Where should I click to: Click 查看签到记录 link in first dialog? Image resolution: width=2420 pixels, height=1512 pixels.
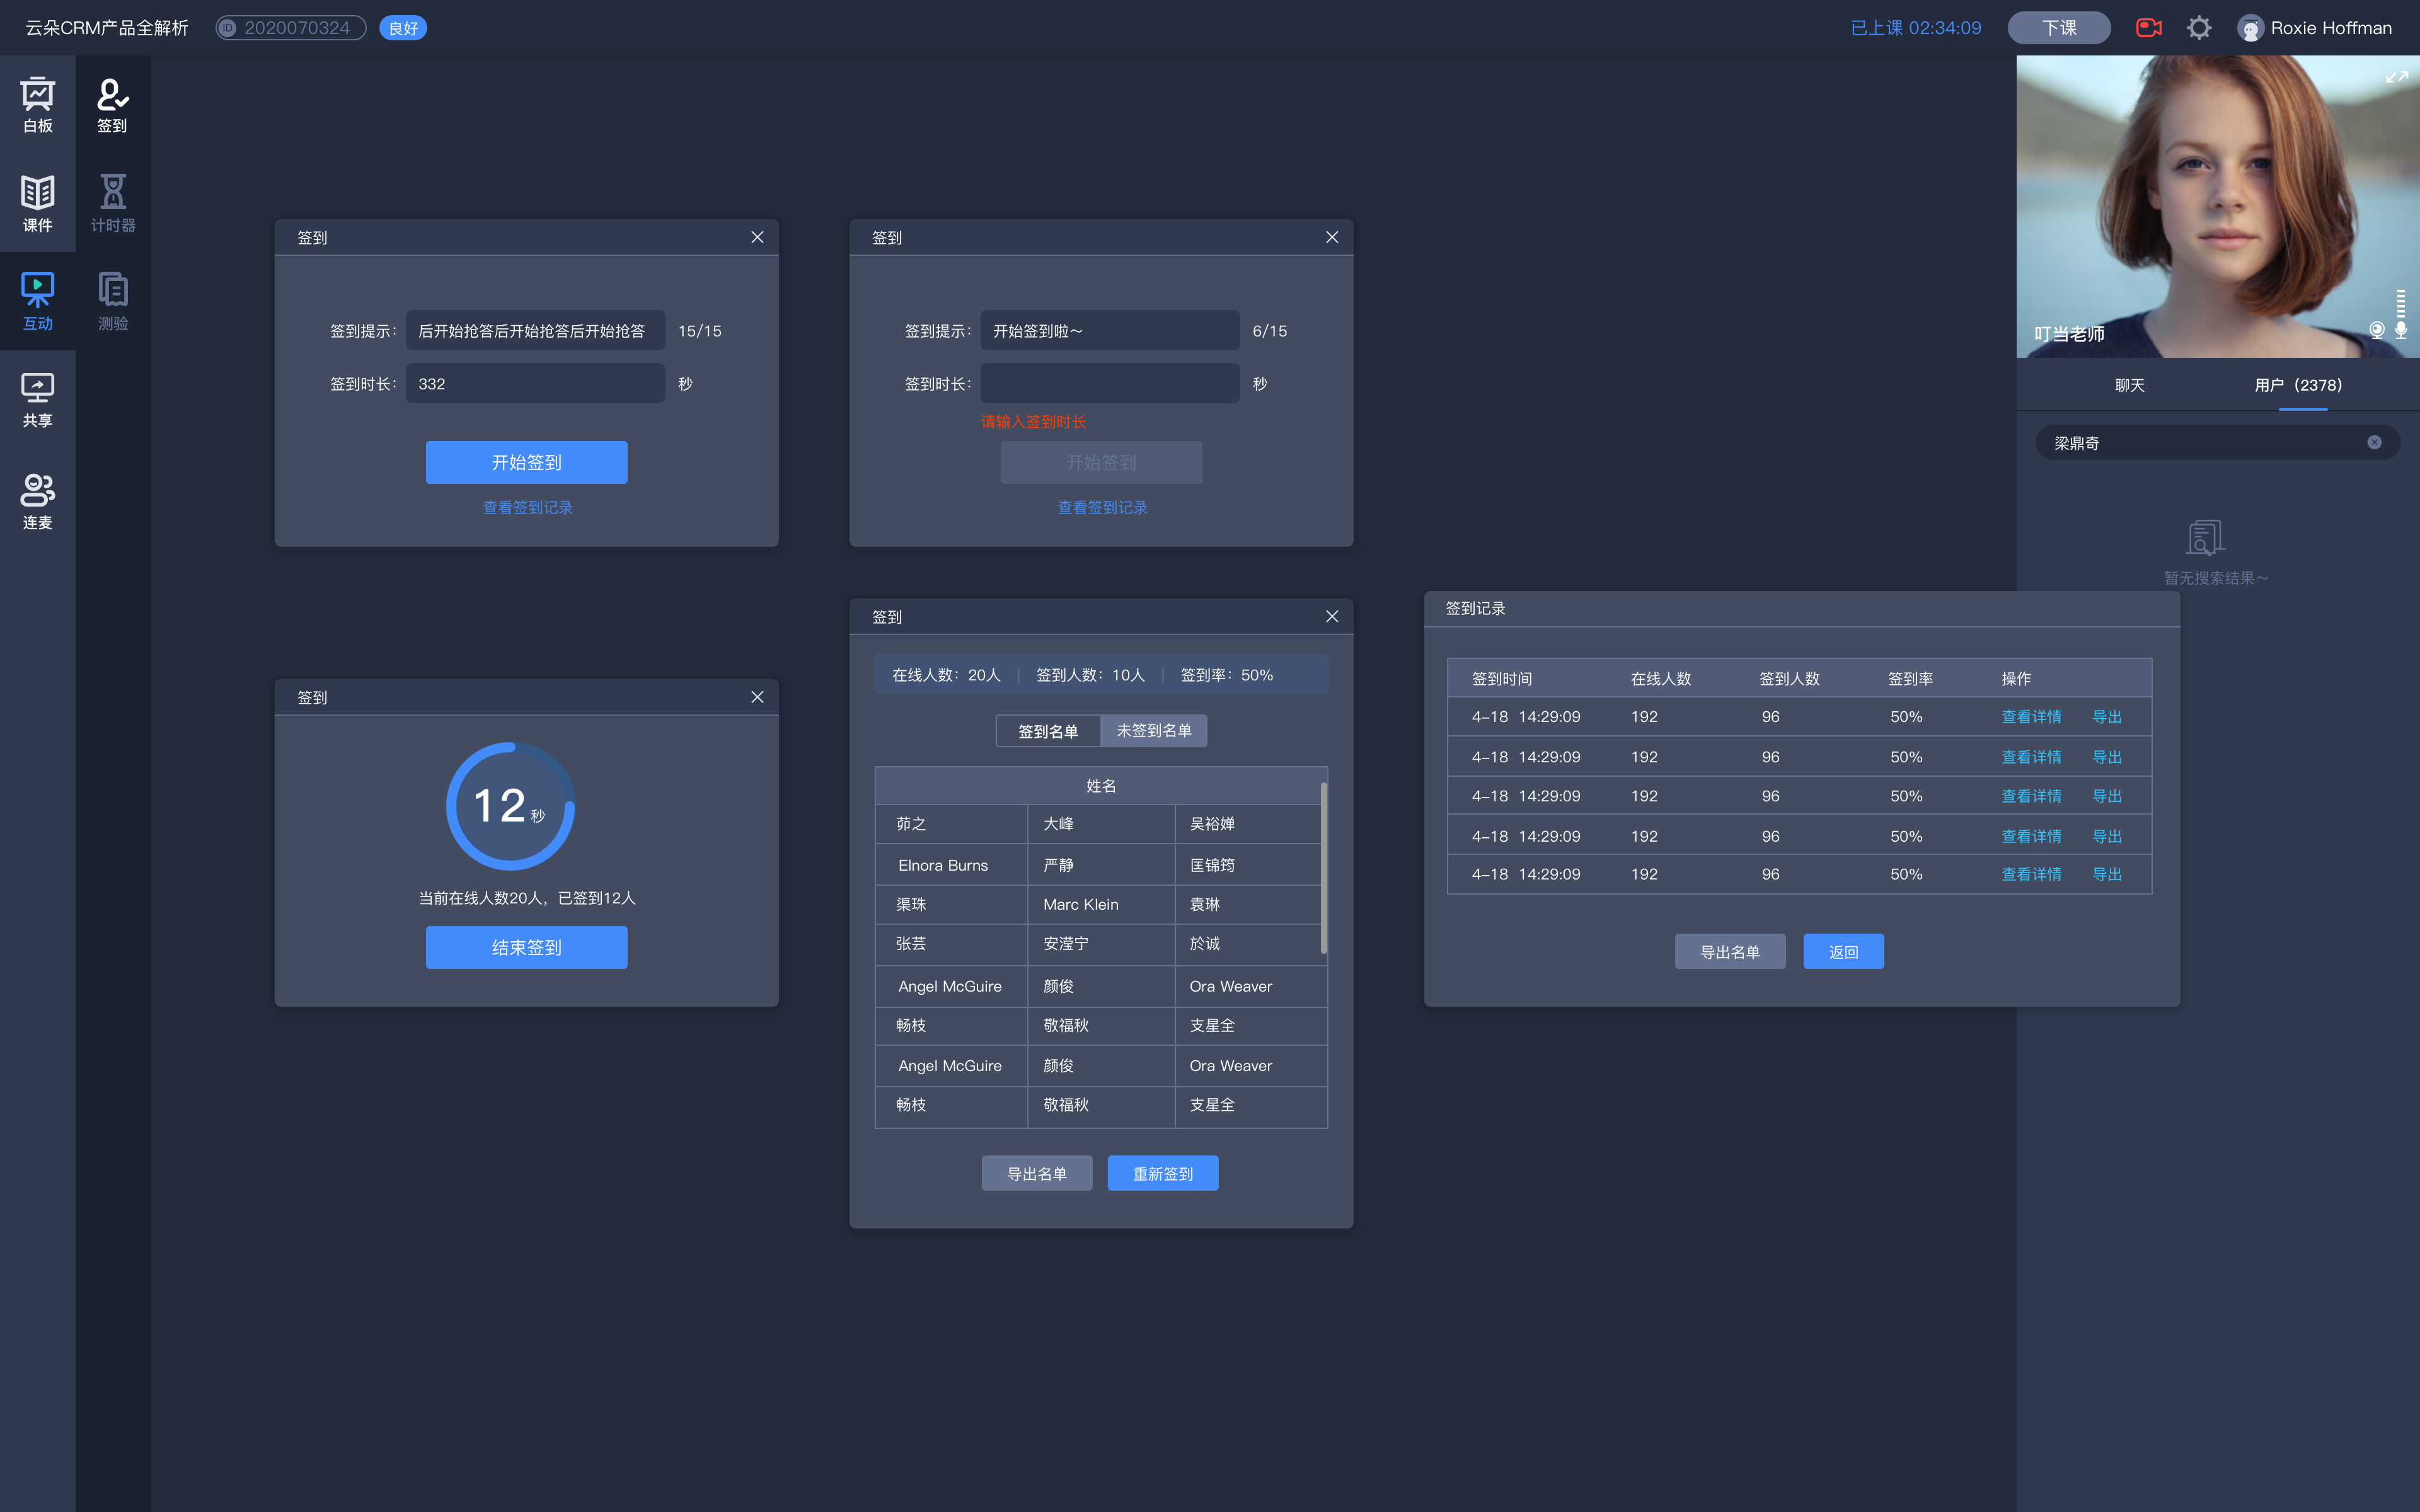tap(528, 507)
